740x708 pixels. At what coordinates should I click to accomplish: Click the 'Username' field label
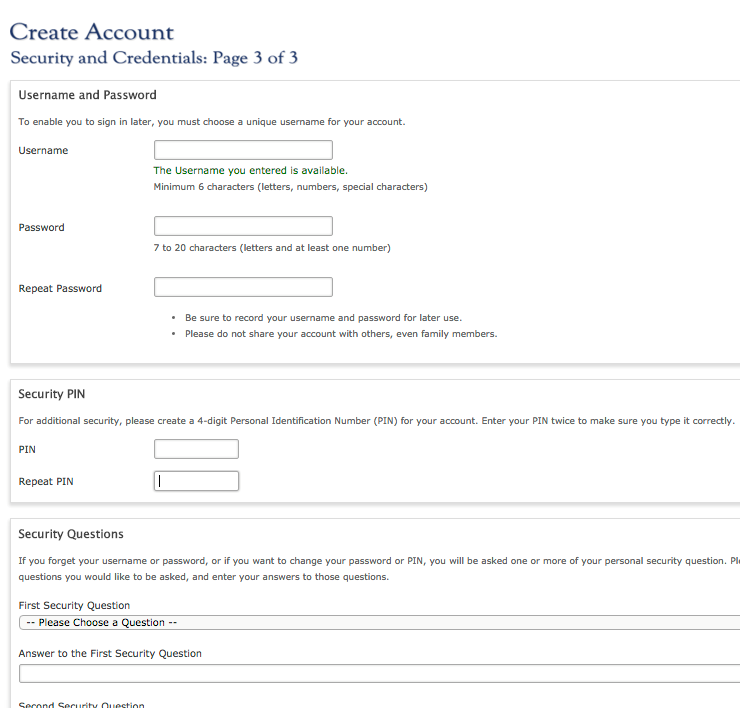pyautogui.click(x=43, y=151)
